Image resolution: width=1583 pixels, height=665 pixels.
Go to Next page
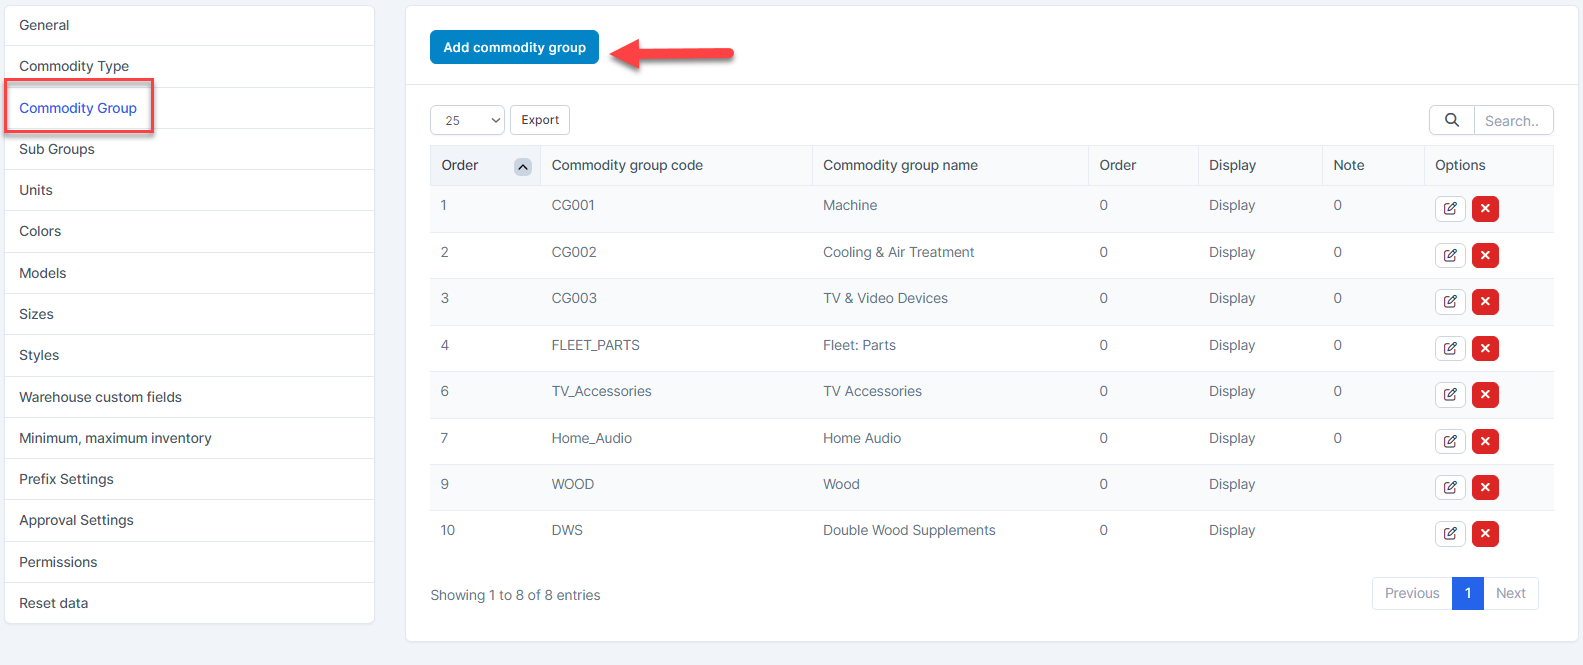coord(1511,593)
